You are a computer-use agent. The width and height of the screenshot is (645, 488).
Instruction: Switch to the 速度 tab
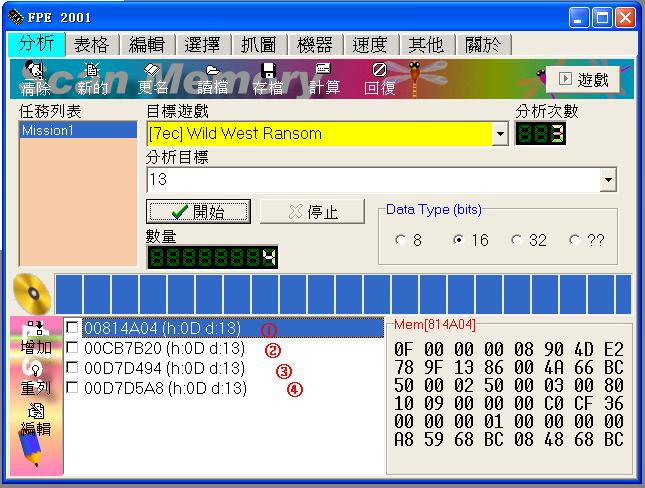(x=371, y=44)
